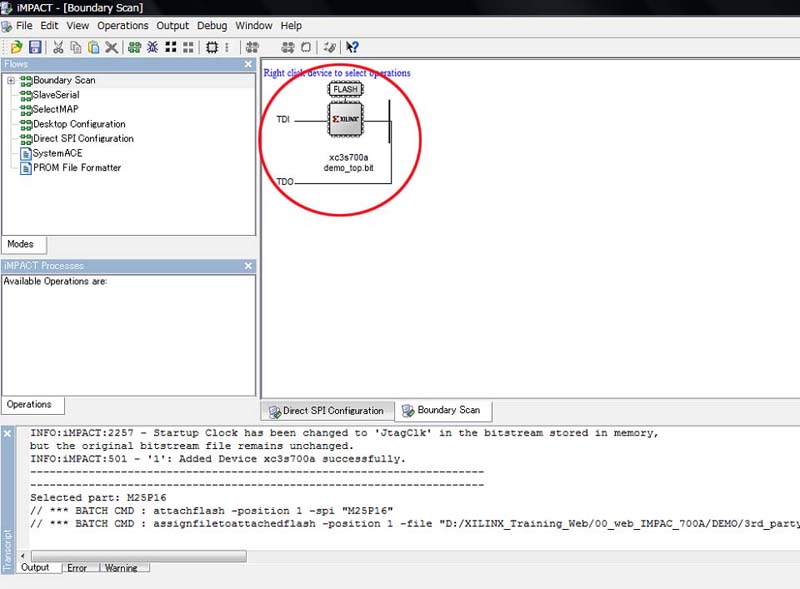The image size is (800, 589).
Task: Open the File menu
Action: [x=24, y=26]
